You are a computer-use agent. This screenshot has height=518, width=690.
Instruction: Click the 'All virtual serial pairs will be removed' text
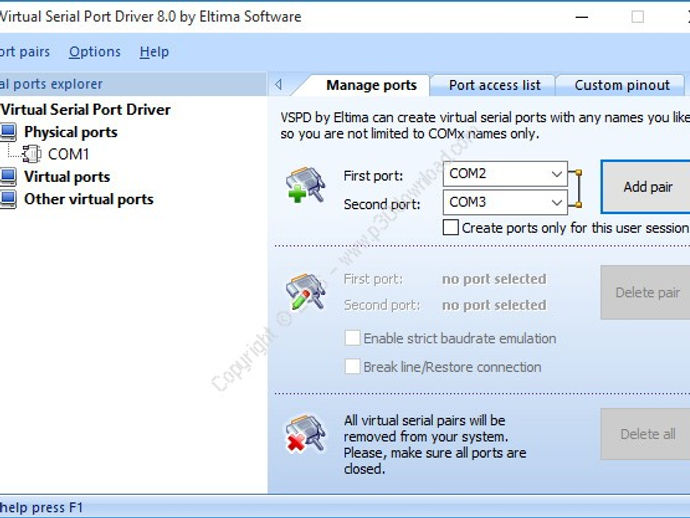point(435,445)
